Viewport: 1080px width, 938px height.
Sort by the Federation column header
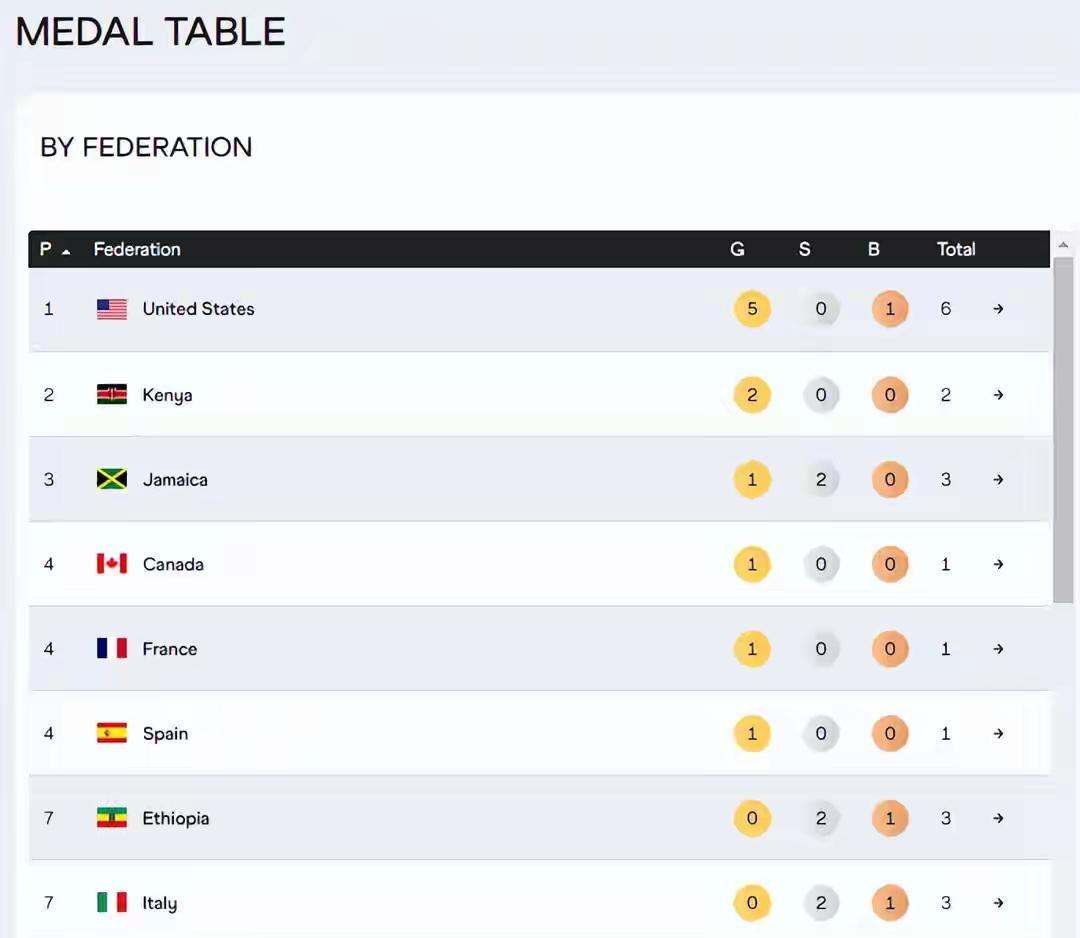pyautogui.click(x=137, y=249)
